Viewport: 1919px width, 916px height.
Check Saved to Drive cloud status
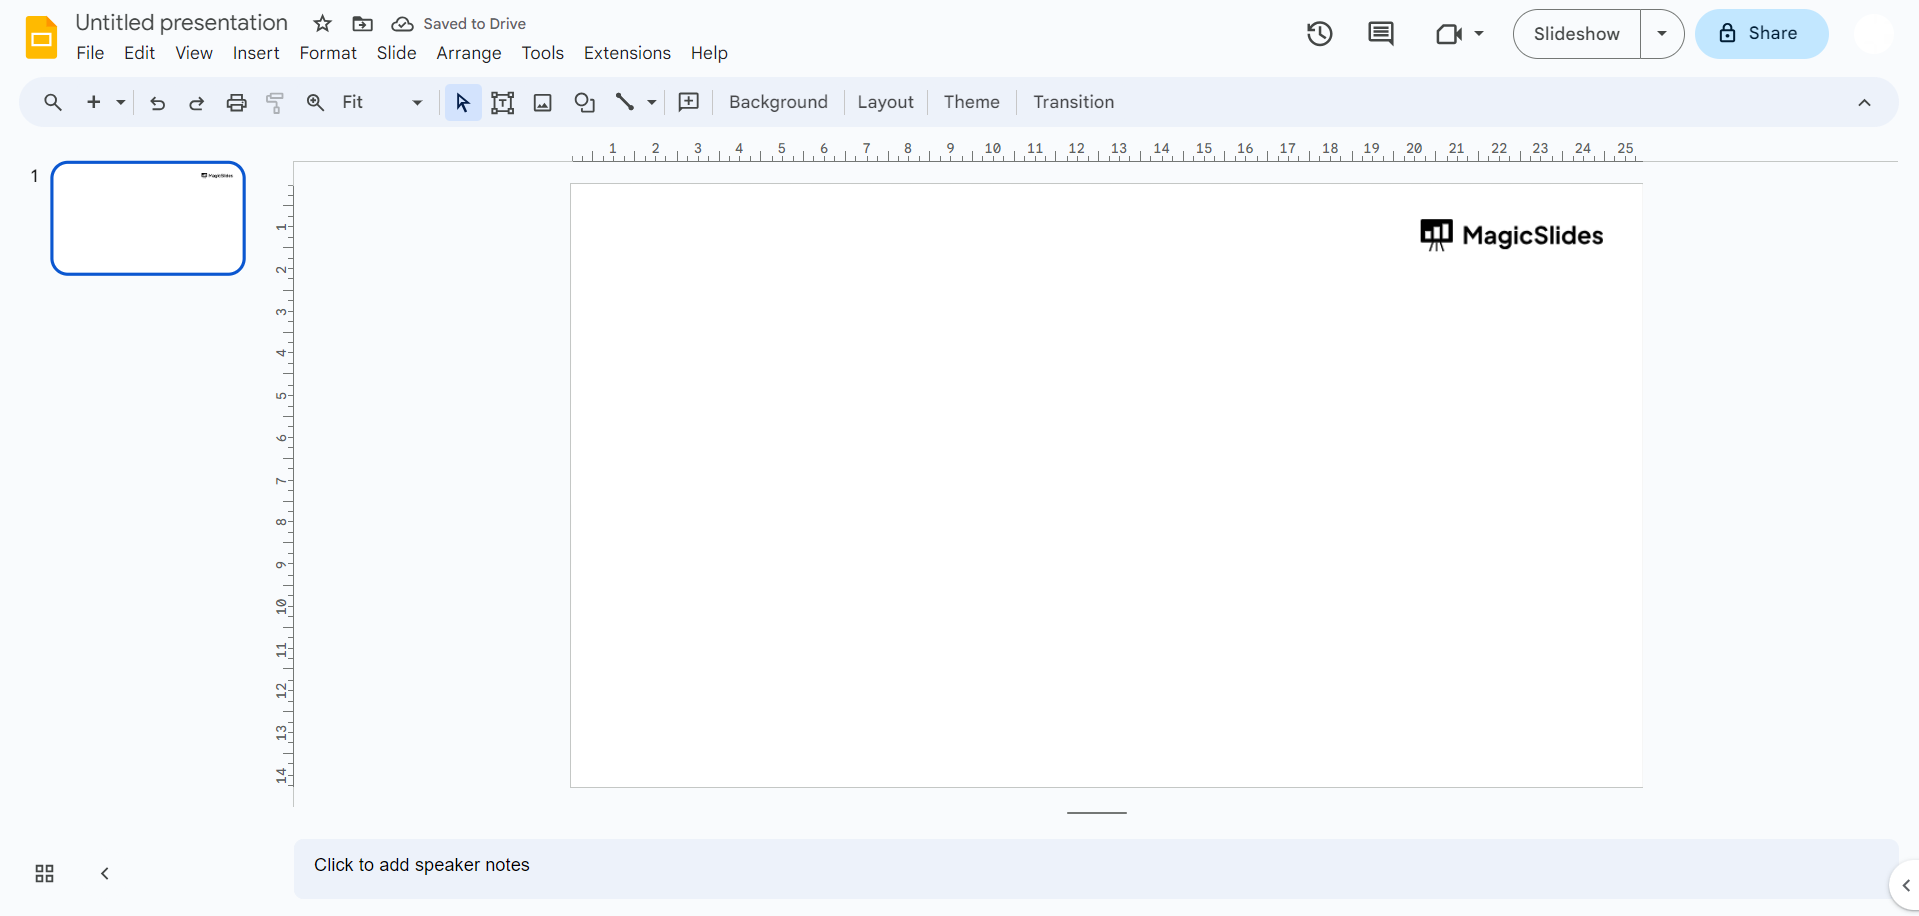click(402, 23)
